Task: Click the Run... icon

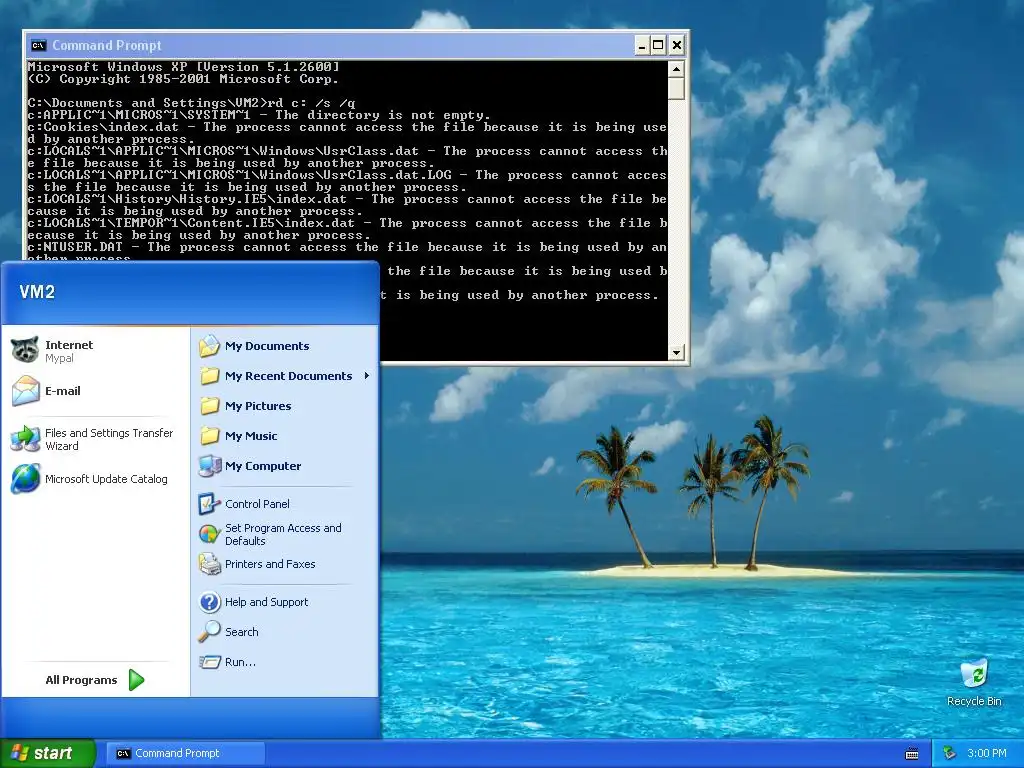Action: (x=210, y=662)
